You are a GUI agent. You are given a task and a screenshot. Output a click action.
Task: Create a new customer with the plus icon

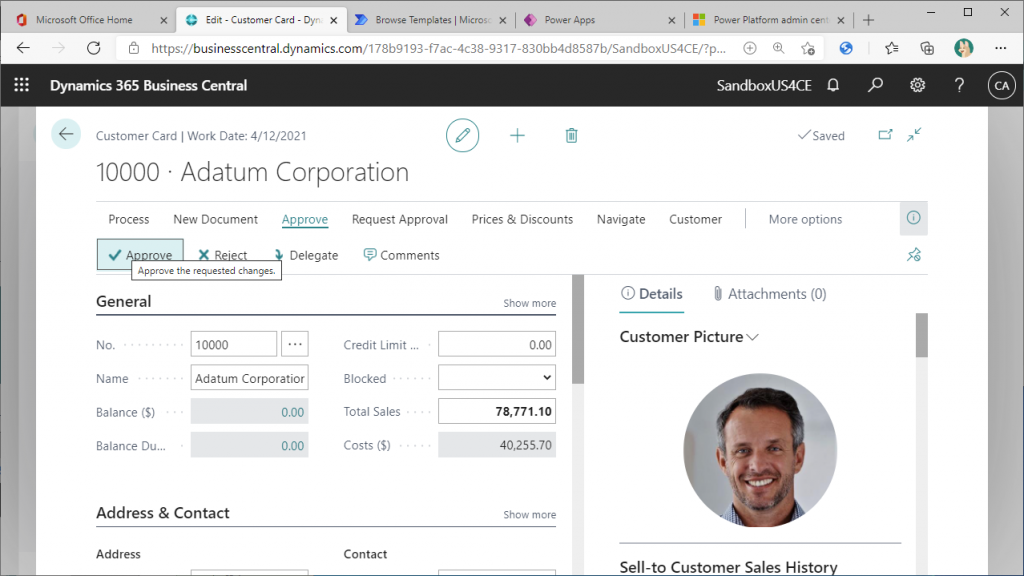[x=517, y=135]
